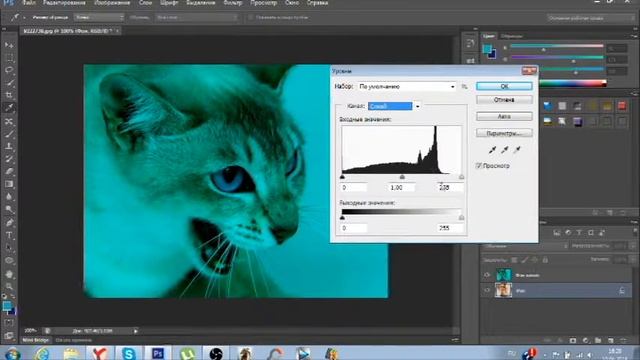This screenshot has height=360, width=640.
Task: Pick the gray point eyedropper in Levels
Action: tap(505, 150)
